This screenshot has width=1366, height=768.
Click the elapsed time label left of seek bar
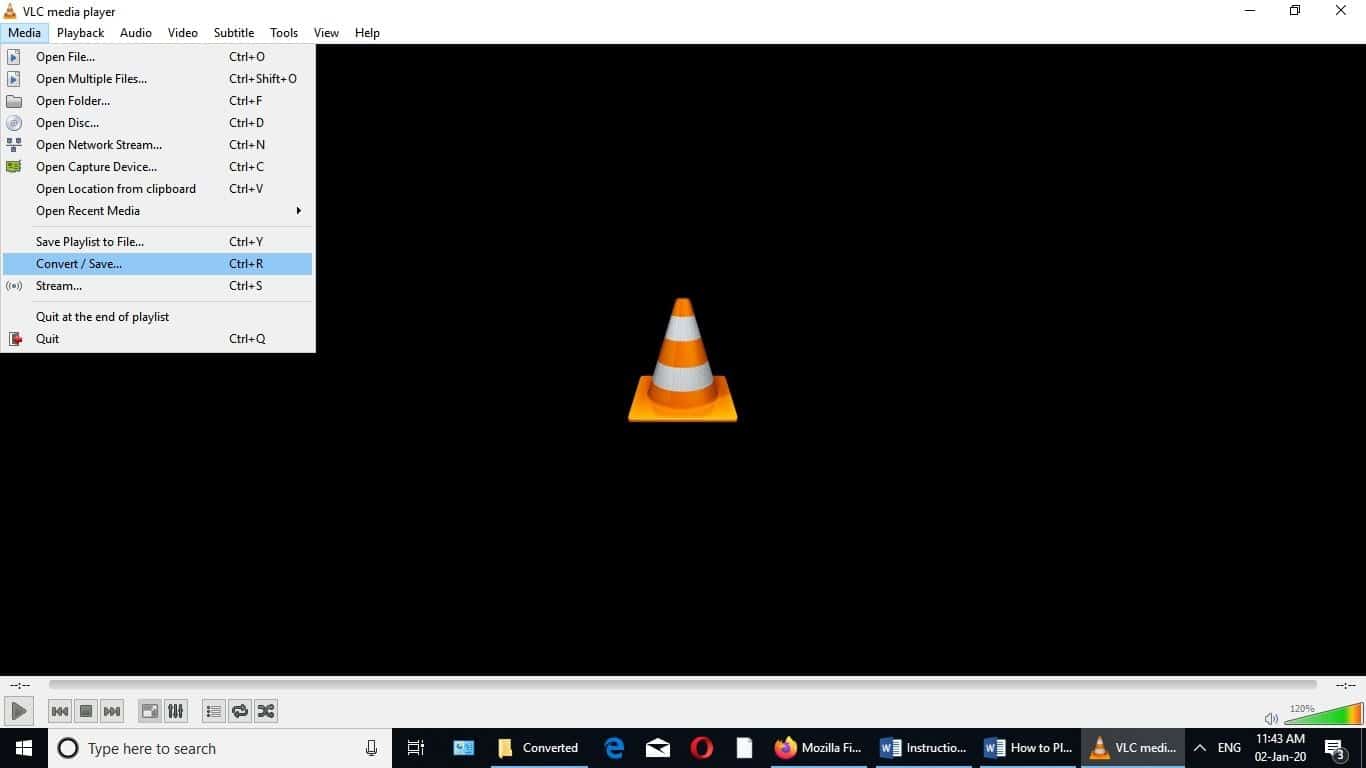tap(20, 685)
